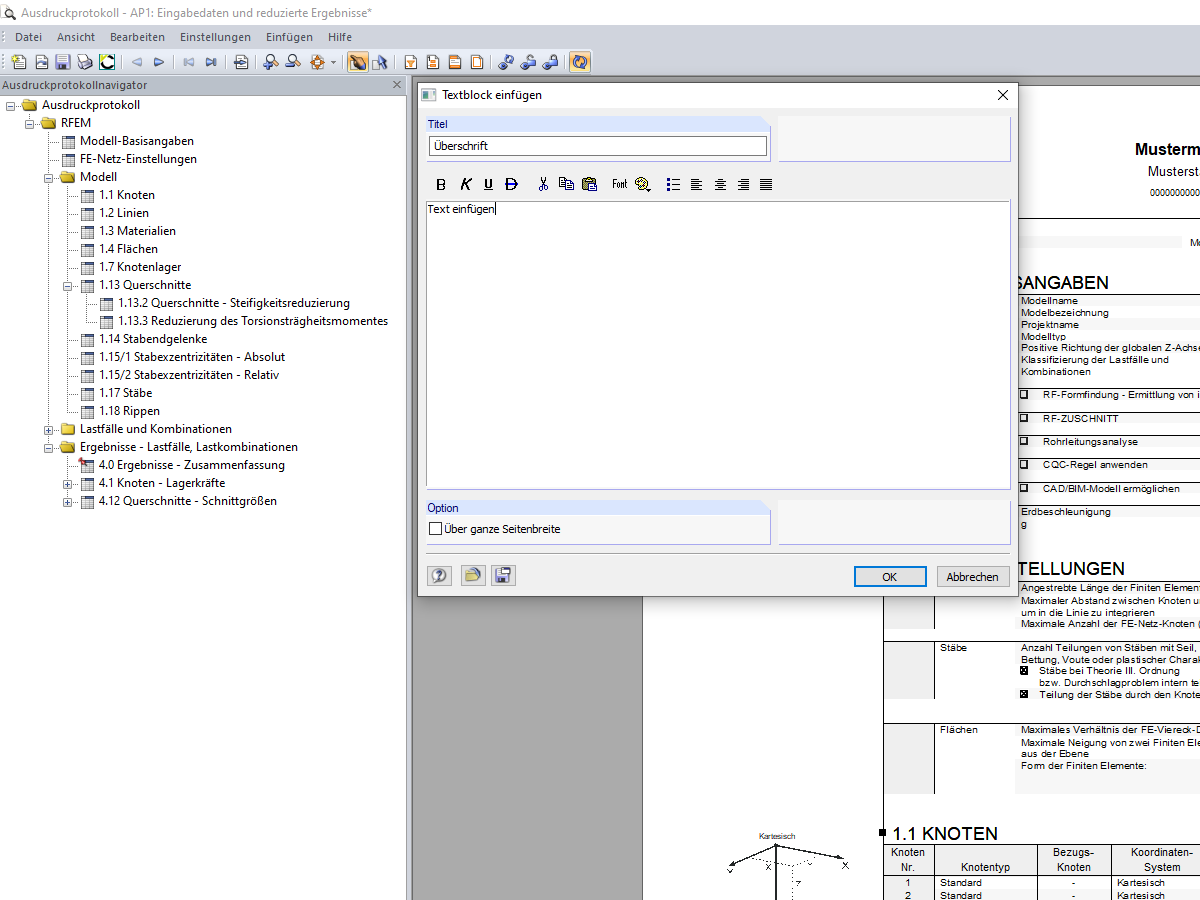The height and width of the screenshot is (900, 1200).
Task: Click the Zoom in magnifier icon
Action: 271,62
